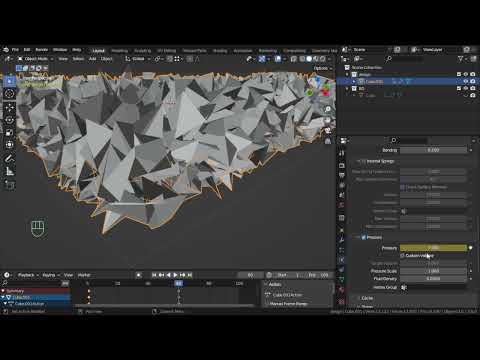The image size is (480, 360).
Task: Open the viewport Add menu
Action: point(92,59)
